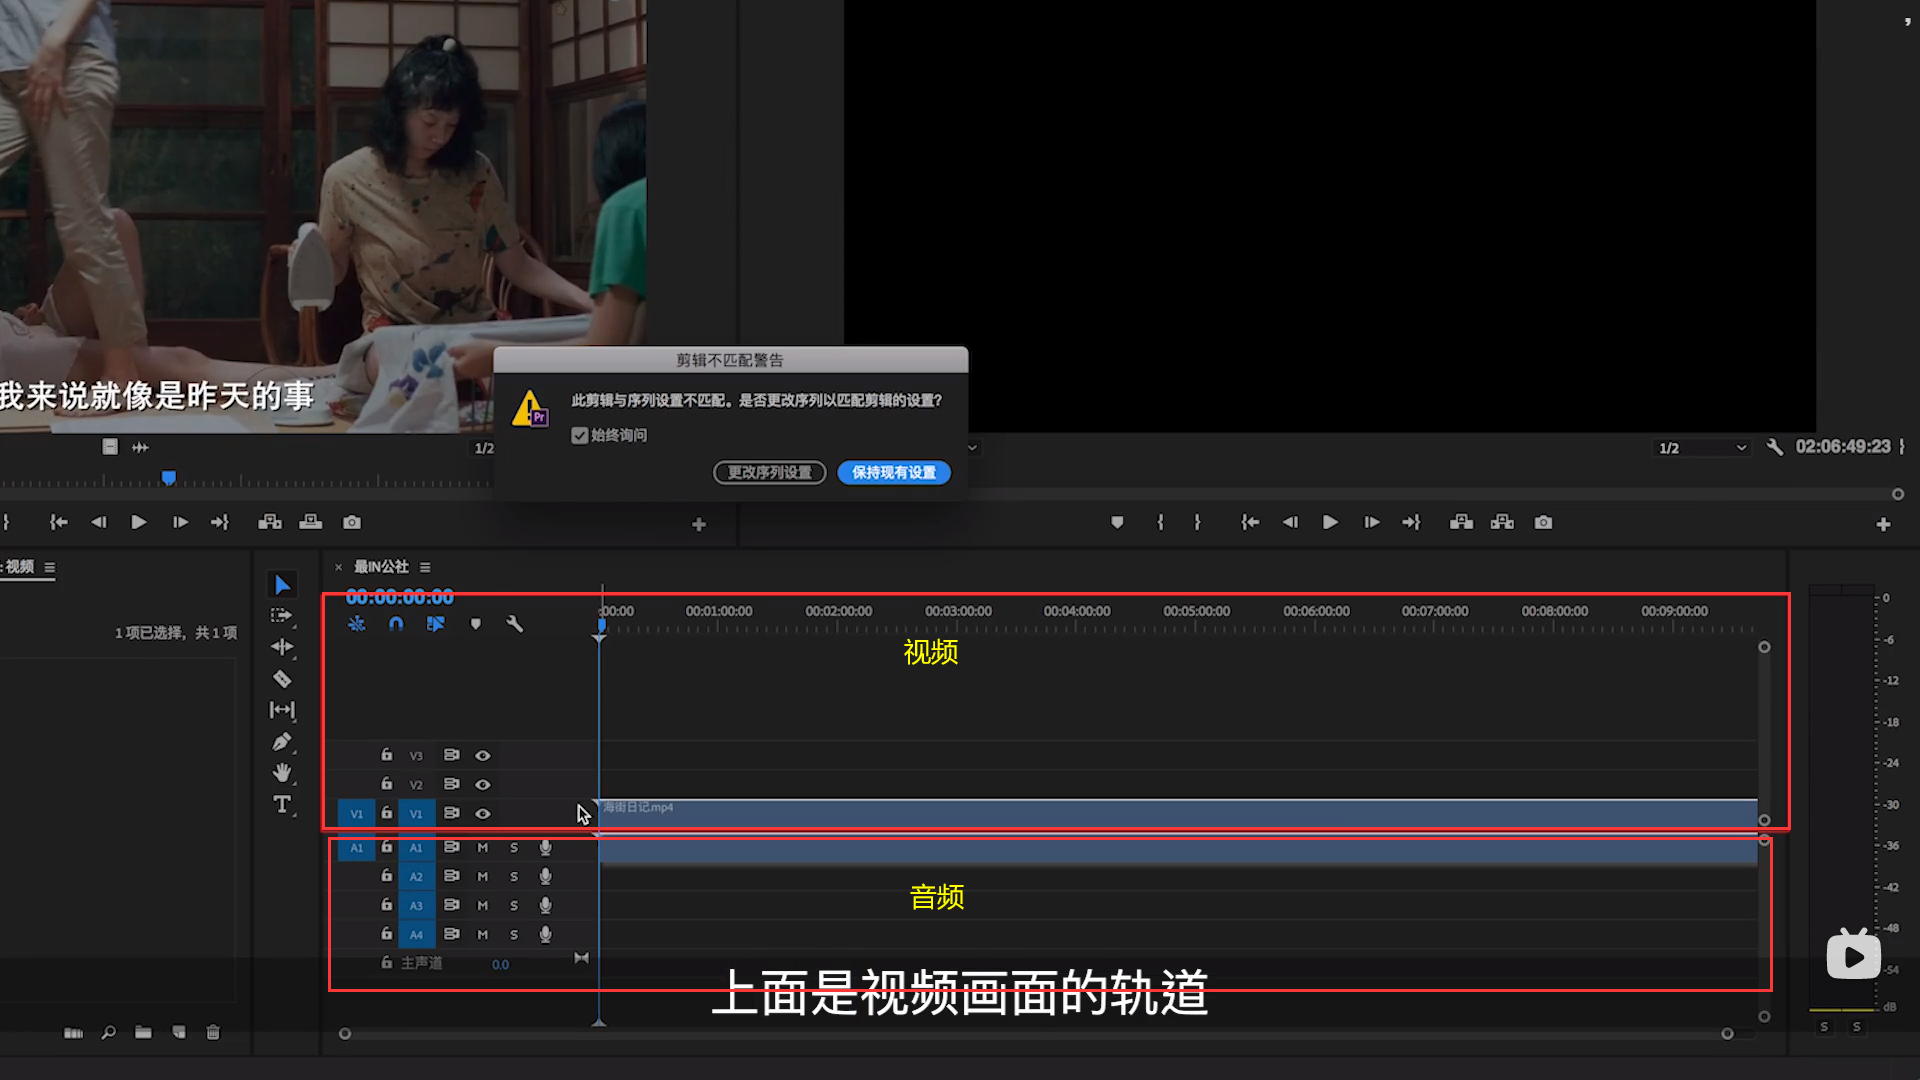
Task: Click the timeline timecode 00:00:00:00
Action: click(x=399, y=597)
